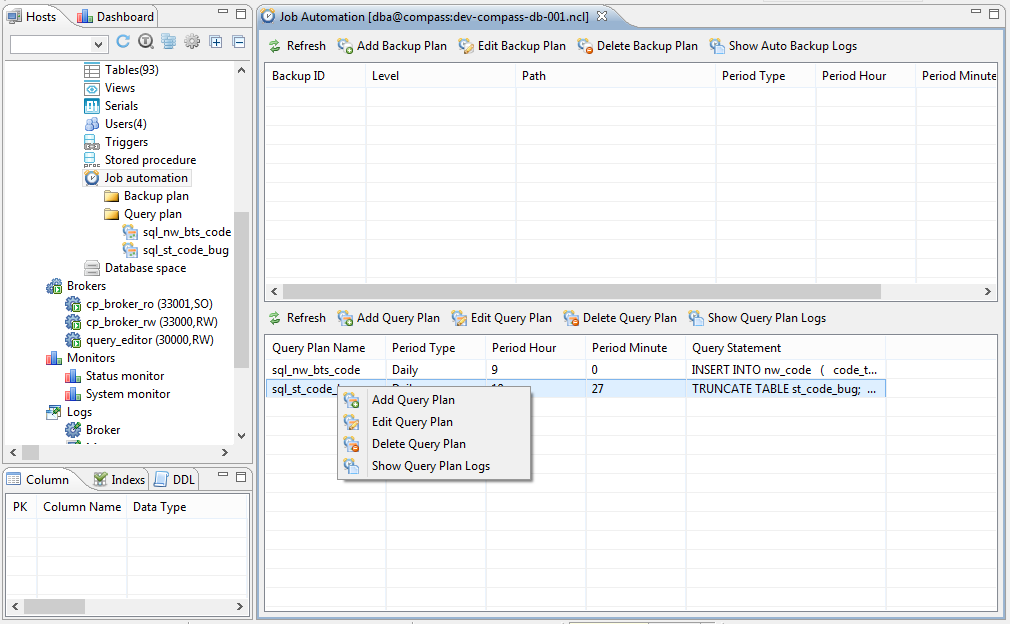Click the Query Statement column header
This screenshot has width=1010, height=624.
tap(736, 348)
